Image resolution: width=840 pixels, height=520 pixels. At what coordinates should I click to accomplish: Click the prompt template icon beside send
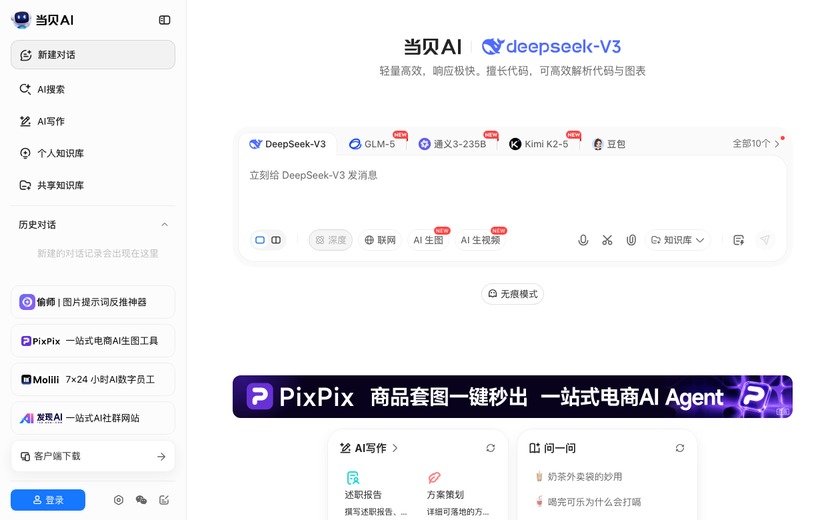[x=739, y=240]
